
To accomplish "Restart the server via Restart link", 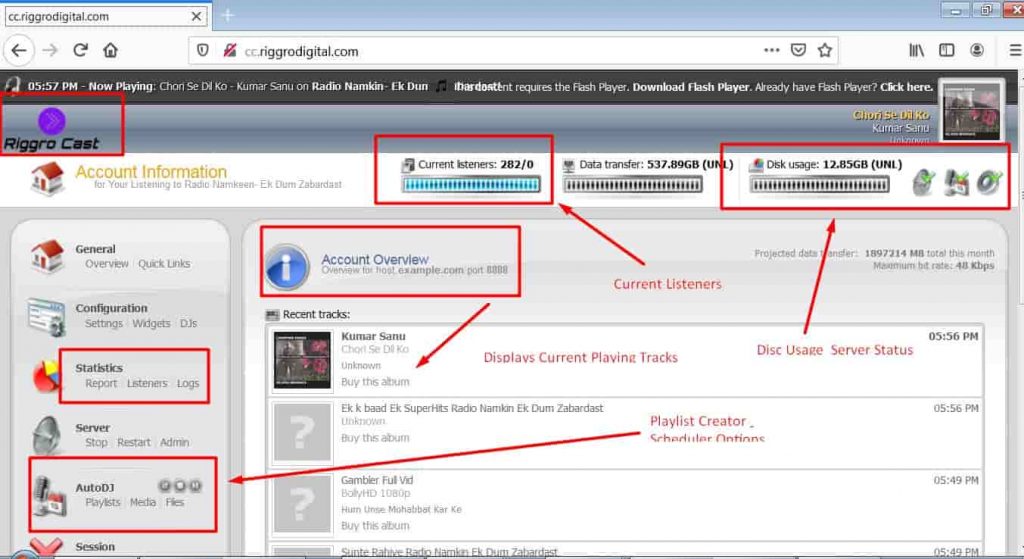I will point(134,443).
